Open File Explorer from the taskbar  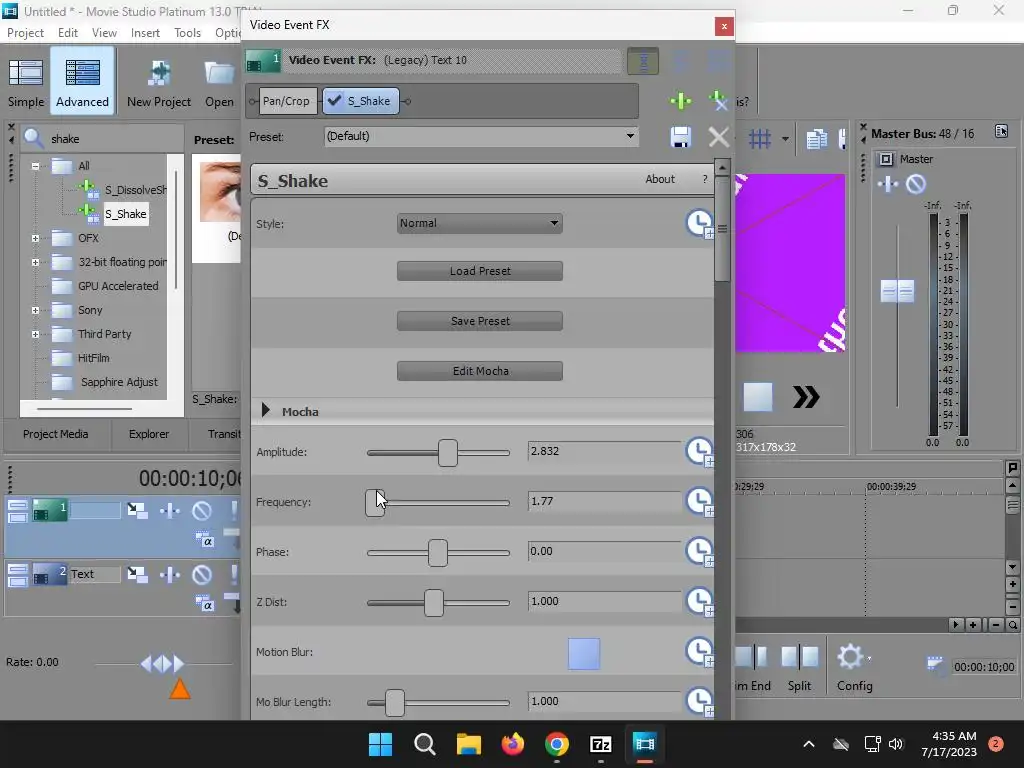(468, 744)
